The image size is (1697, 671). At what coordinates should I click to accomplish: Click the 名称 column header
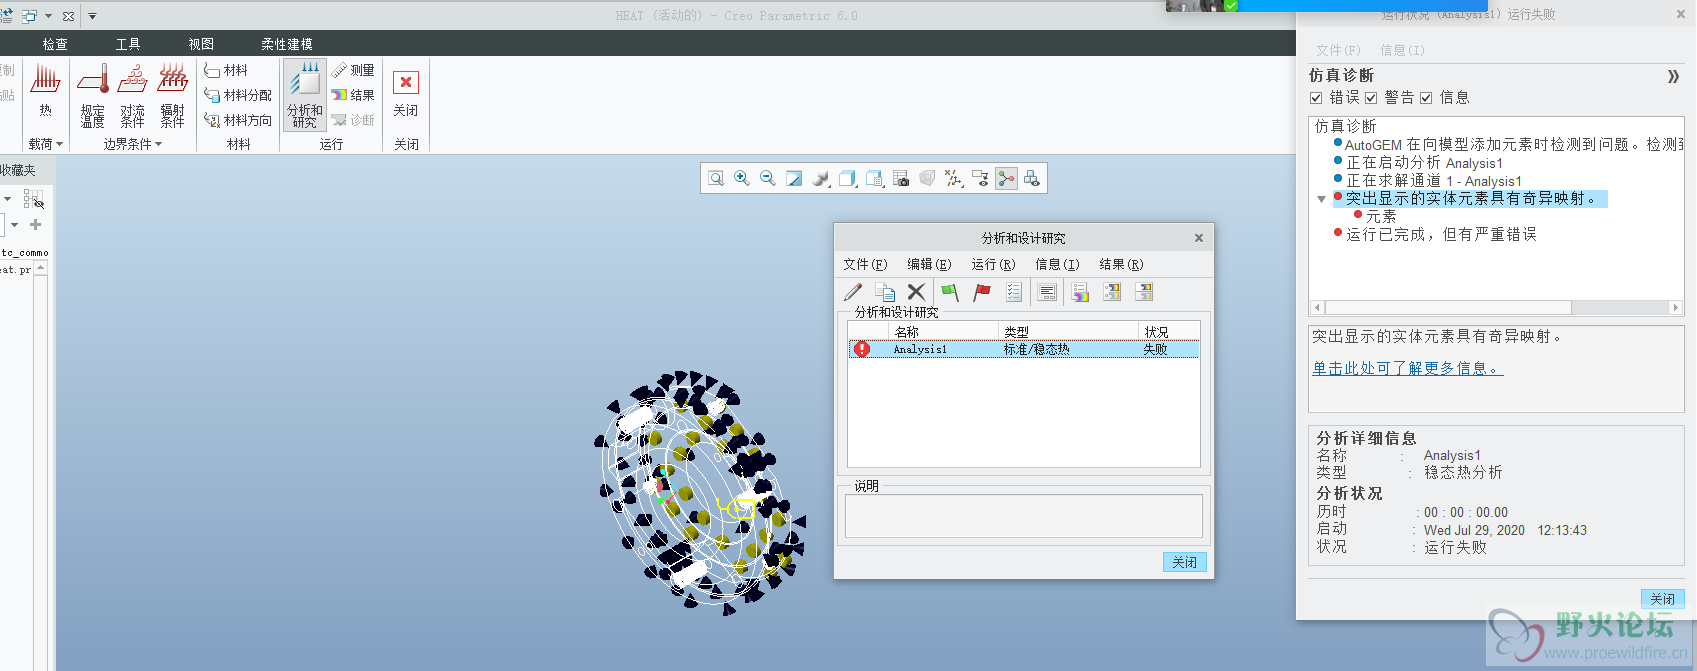coord(943,331)
